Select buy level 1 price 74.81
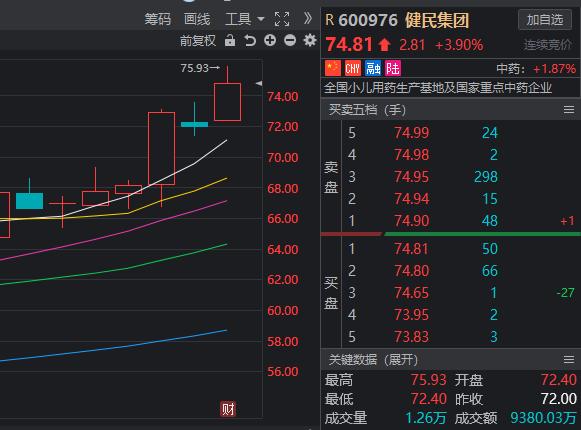581x430 pixels. (x=411, y=249)
